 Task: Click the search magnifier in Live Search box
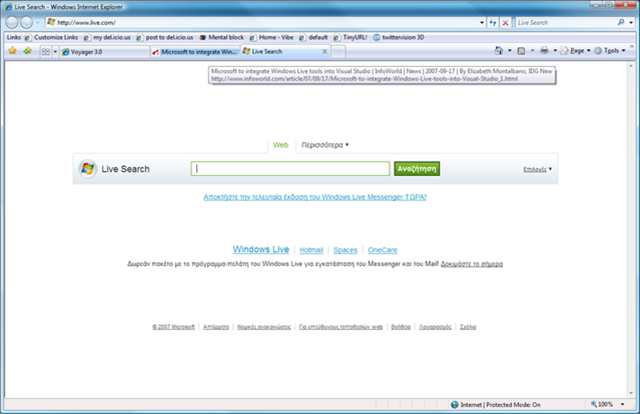[x=621, y=22]
